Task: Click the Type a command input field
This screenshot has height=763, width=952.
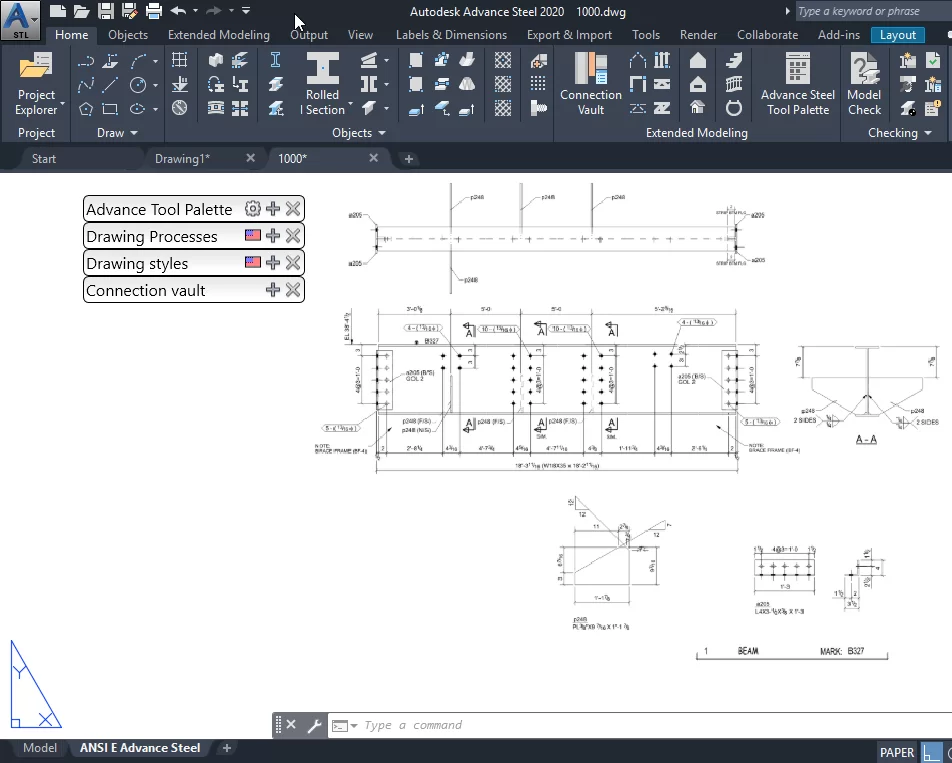Action: pos(600,726)
